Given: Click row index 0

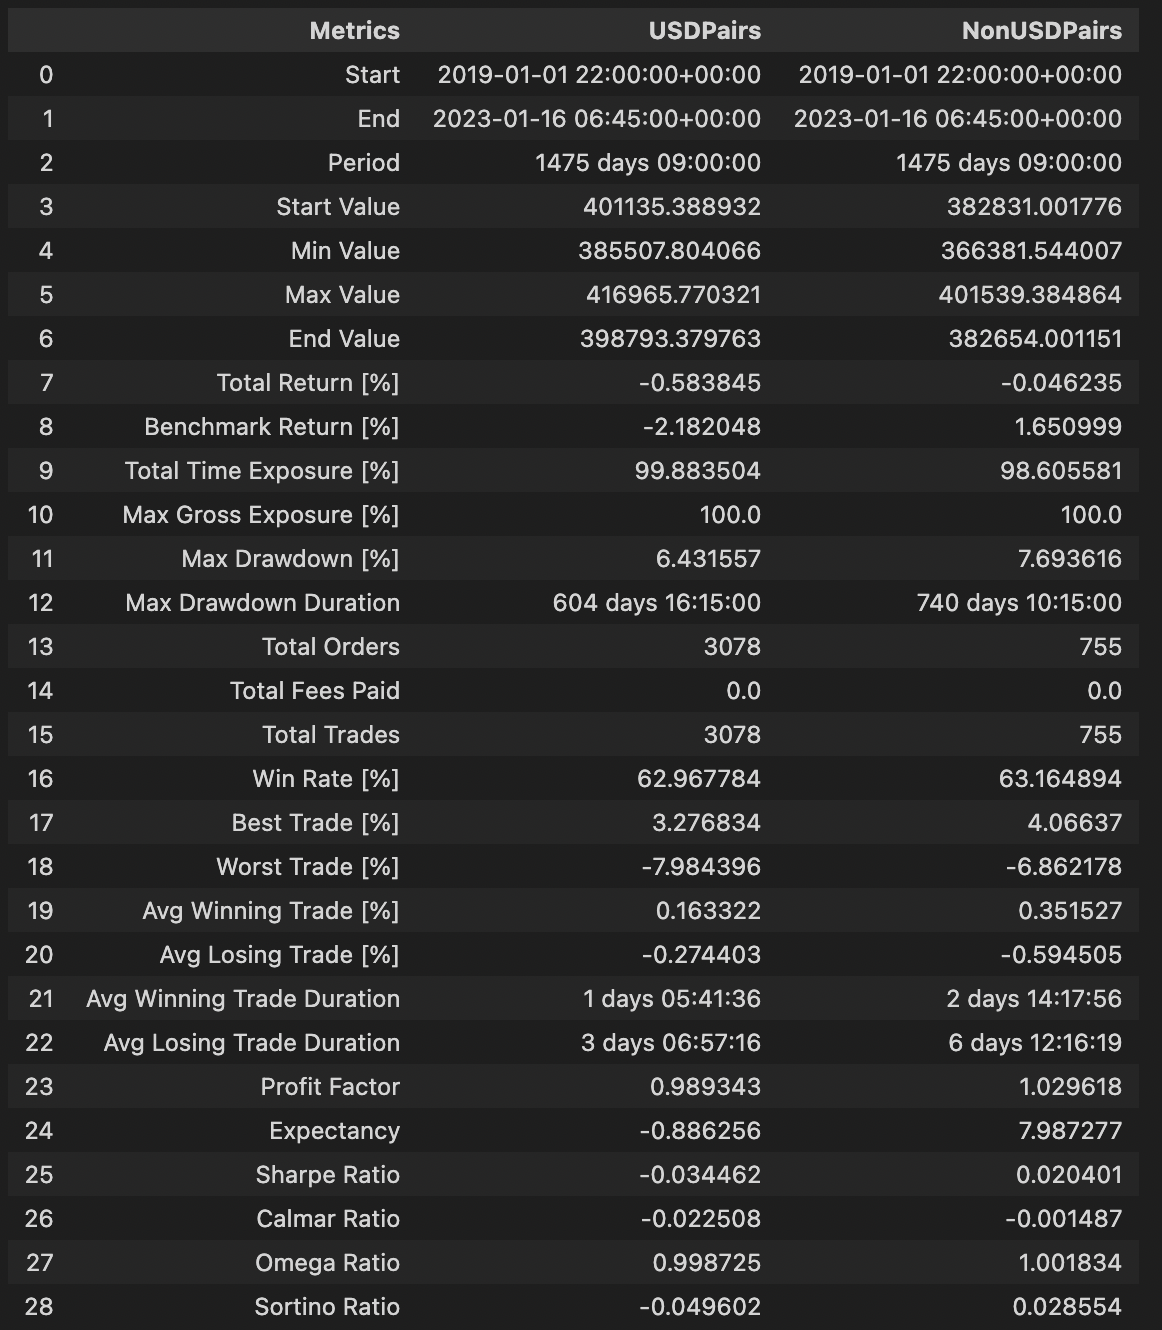Looking at the screenshot, I should (46, 75).
